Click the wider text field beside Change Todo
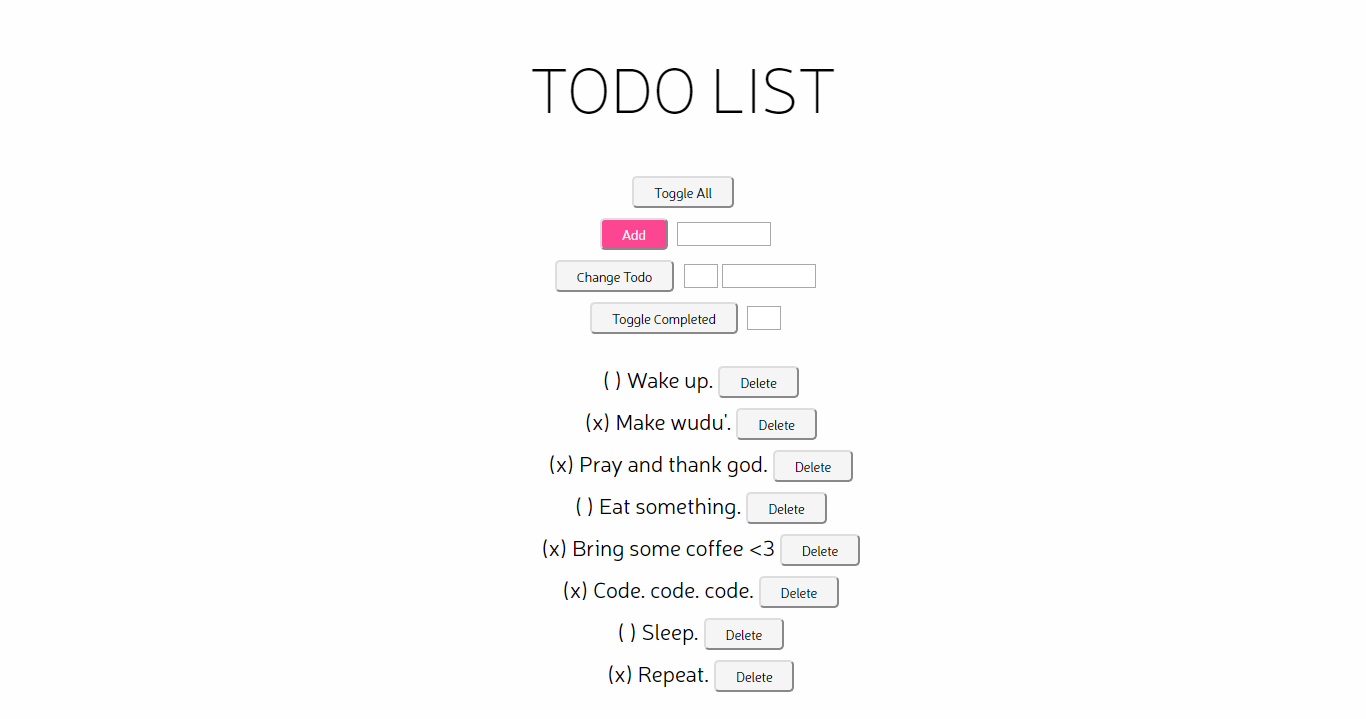 (768, 276)
